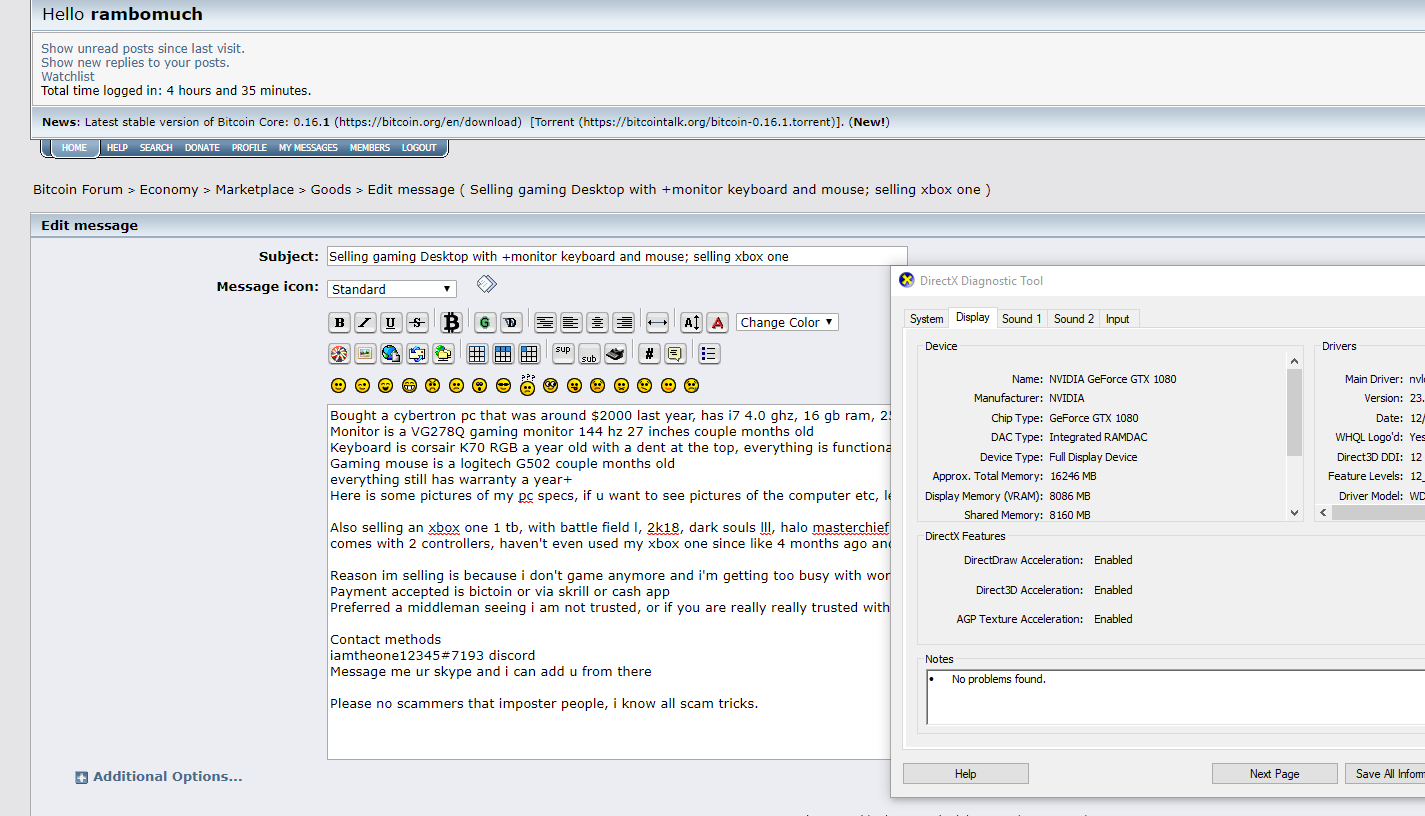Go to Marketplace breadcrumb link
This screenshot has width=1425, height=816.
pyautogui.click(x=255, y=189)
